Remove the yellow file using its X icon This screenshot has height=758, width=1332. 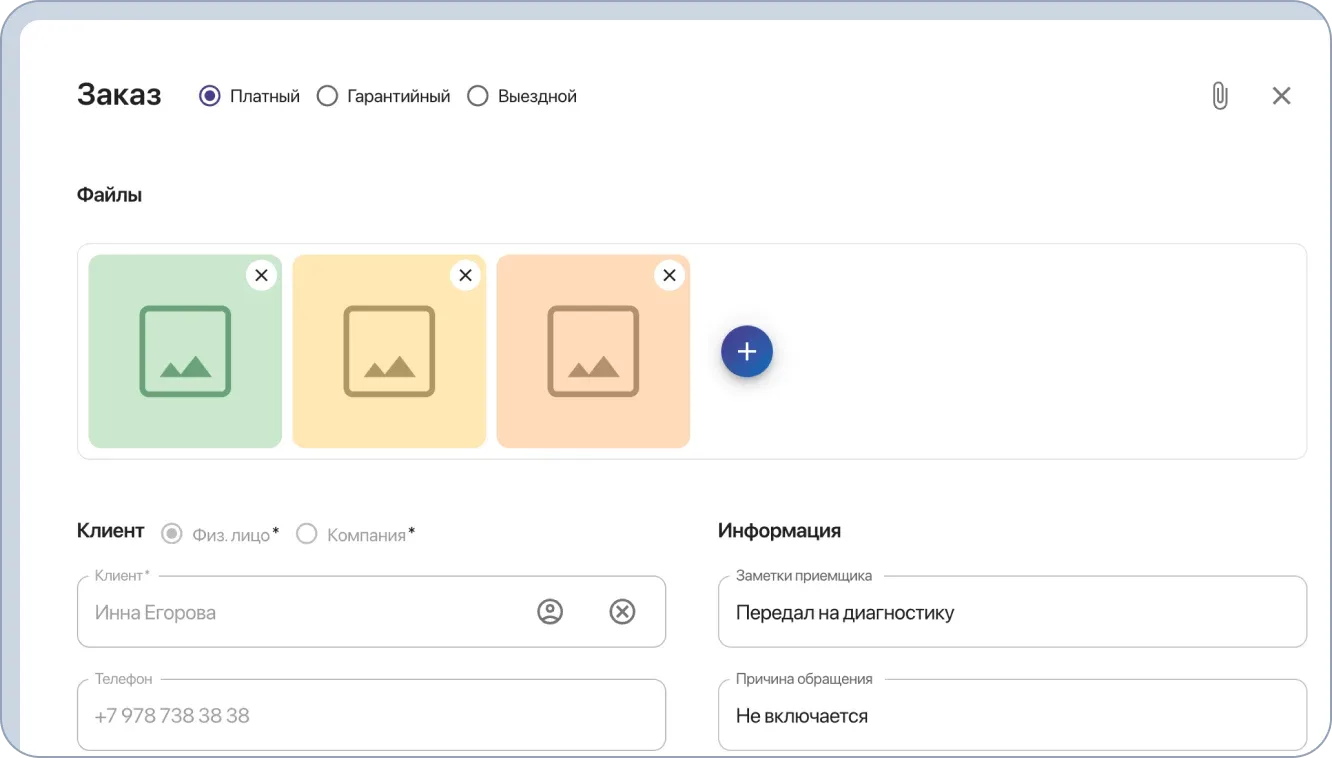click(465, 275)
